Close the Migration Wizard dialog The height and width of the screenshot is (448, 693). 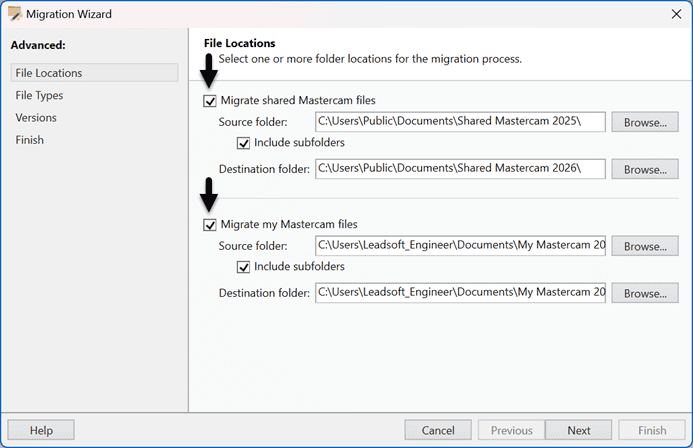(676, 14)
